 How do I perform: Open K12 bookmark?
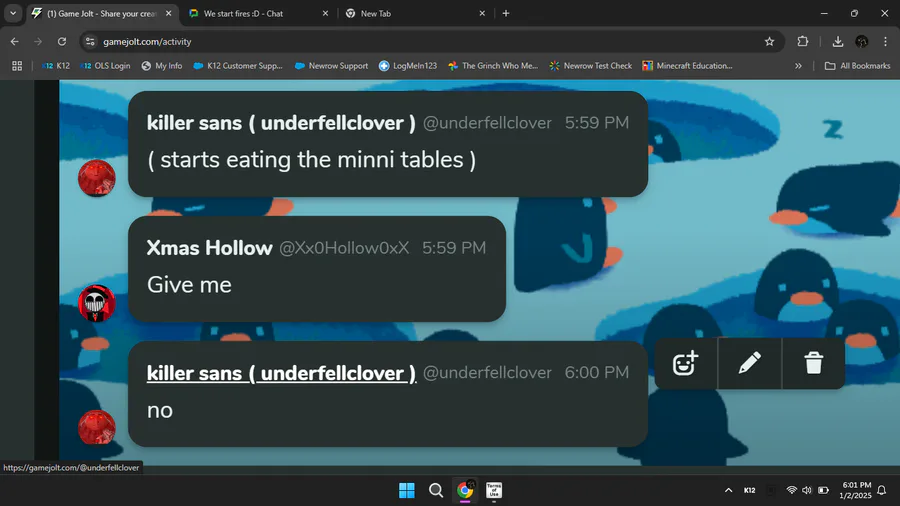[x=56, y=66]
